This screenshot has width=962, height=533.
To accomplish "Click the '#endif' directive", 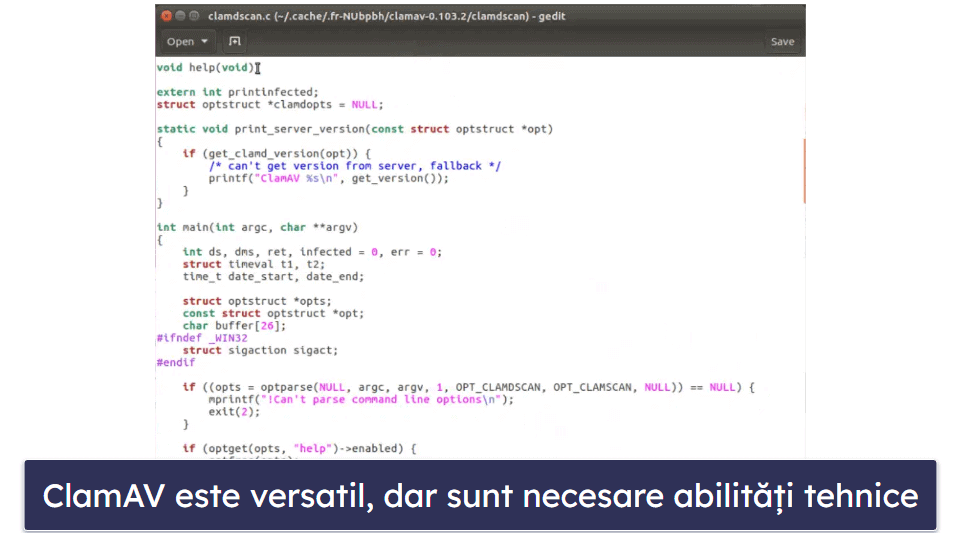I will 175,362.
